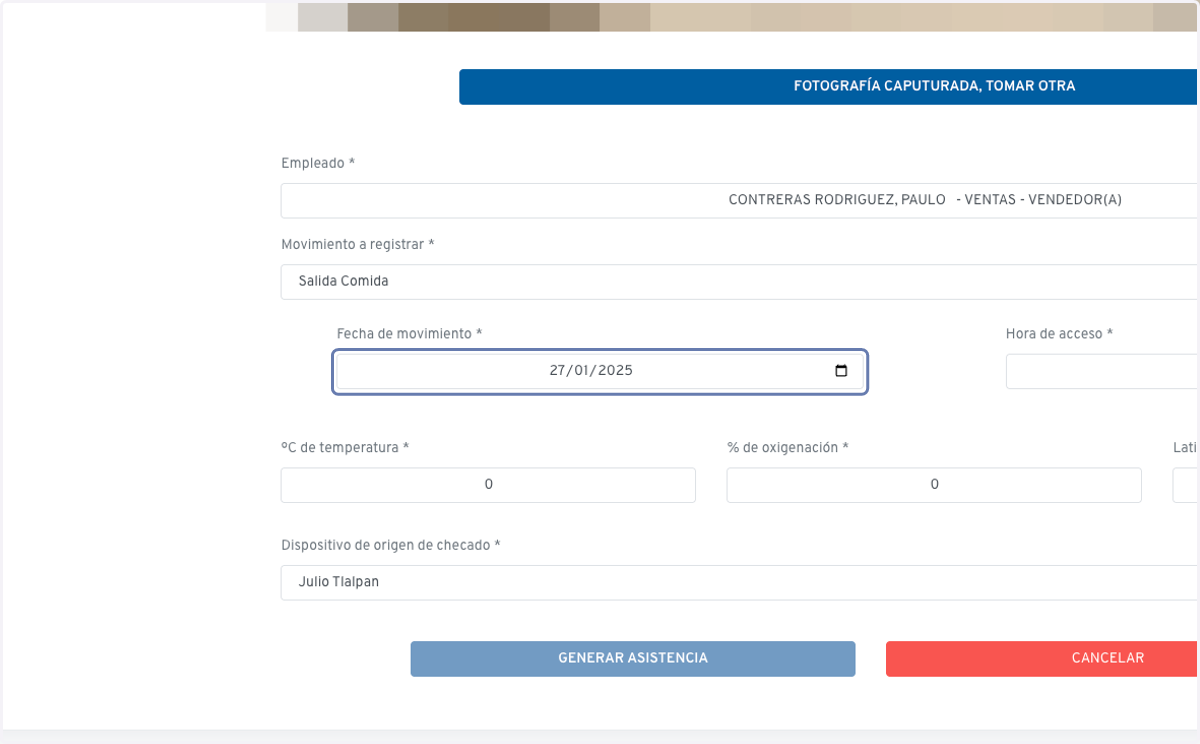Click the Fecha de movimiento date field
The image size is (1200, 744).
[600, 371]
